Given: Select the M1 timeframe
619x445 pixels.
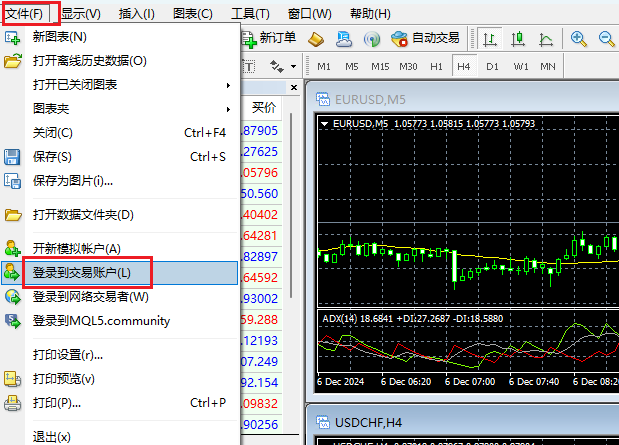Looking at the screenshot, I should (x=324, y=67).
